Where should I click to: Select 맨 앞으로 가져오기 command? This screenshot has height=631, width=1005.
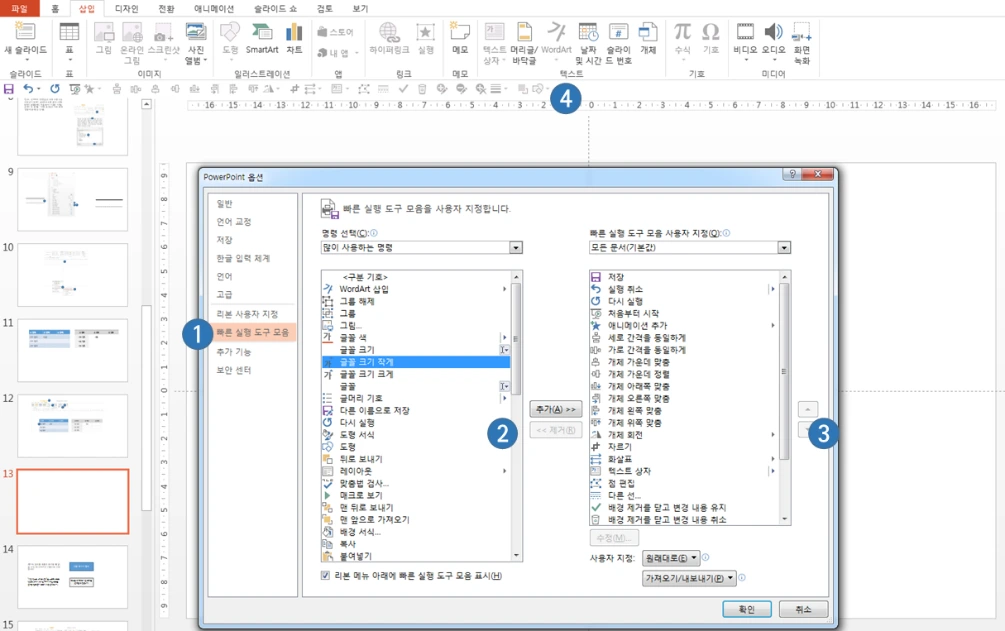click(x=415, y=519)
